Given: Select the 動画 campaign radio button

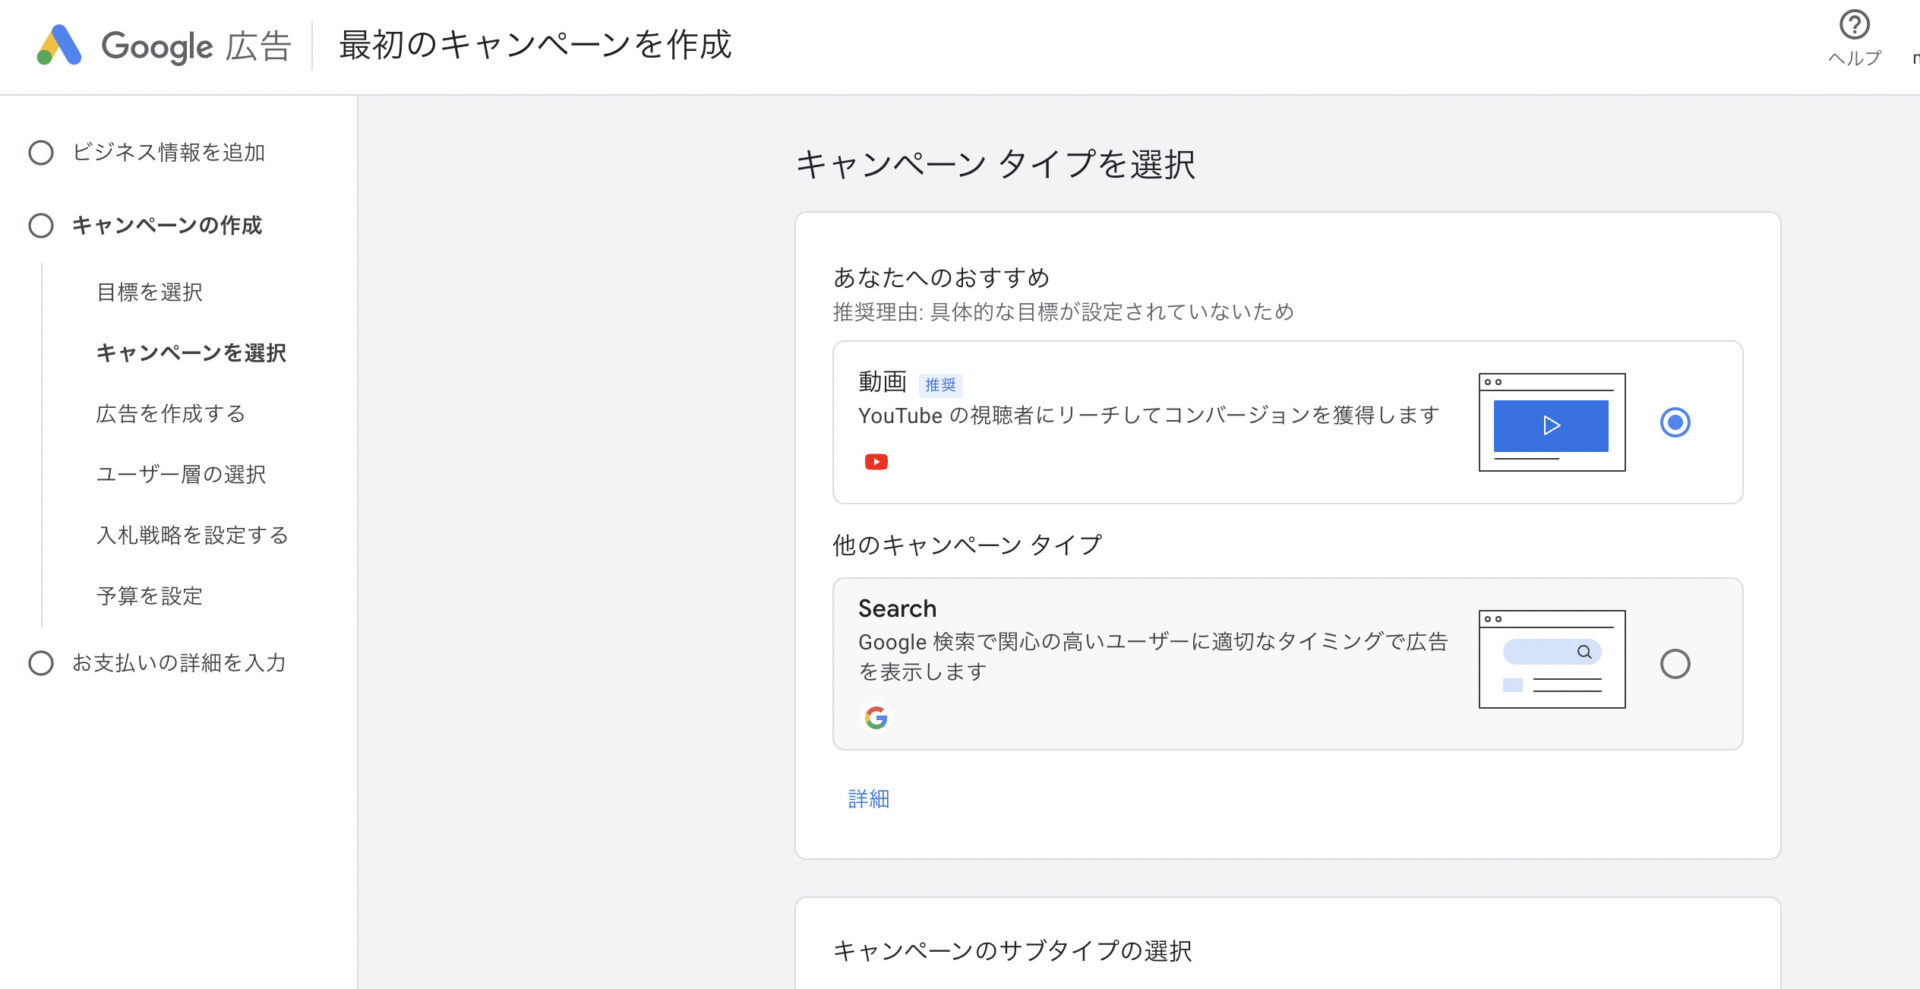Looking at the screenshot, I should coord(1675,422).
